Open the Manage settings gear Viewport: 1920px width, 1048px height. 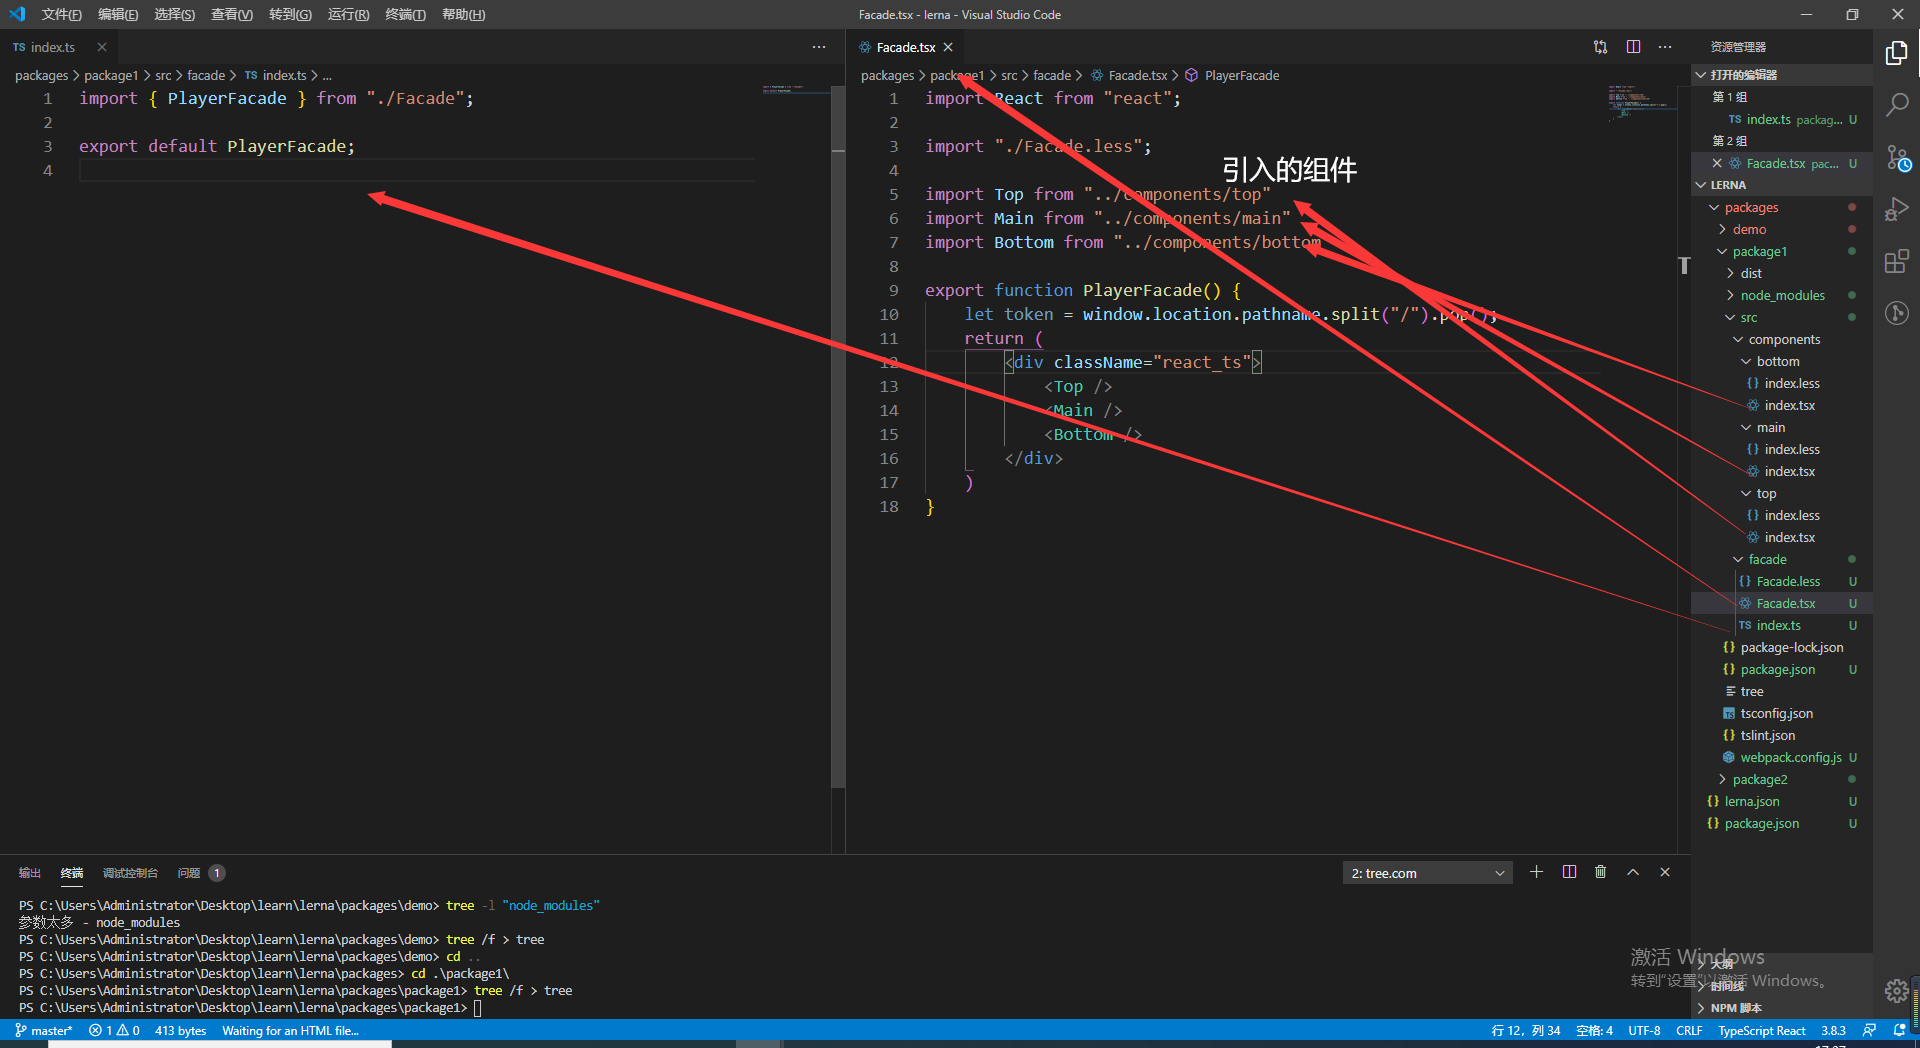point(1896,990)
